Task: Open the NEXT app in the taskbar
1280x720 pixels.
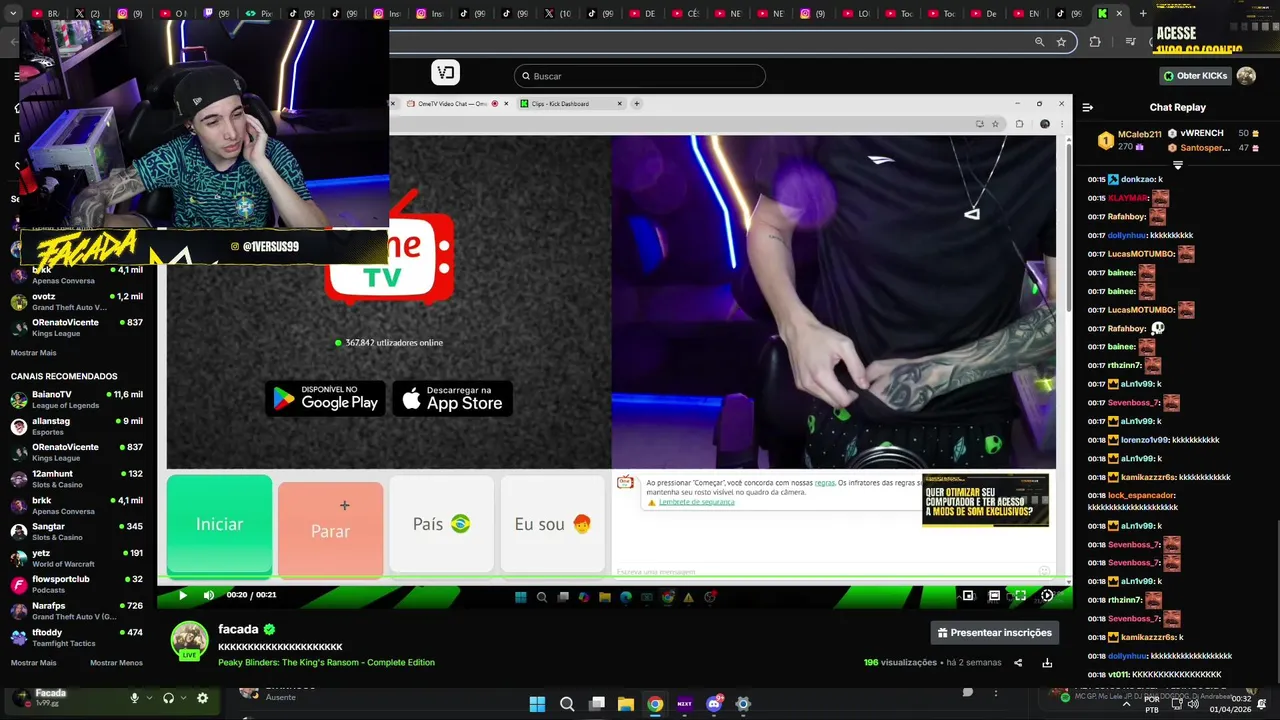Action: [685, 703]
